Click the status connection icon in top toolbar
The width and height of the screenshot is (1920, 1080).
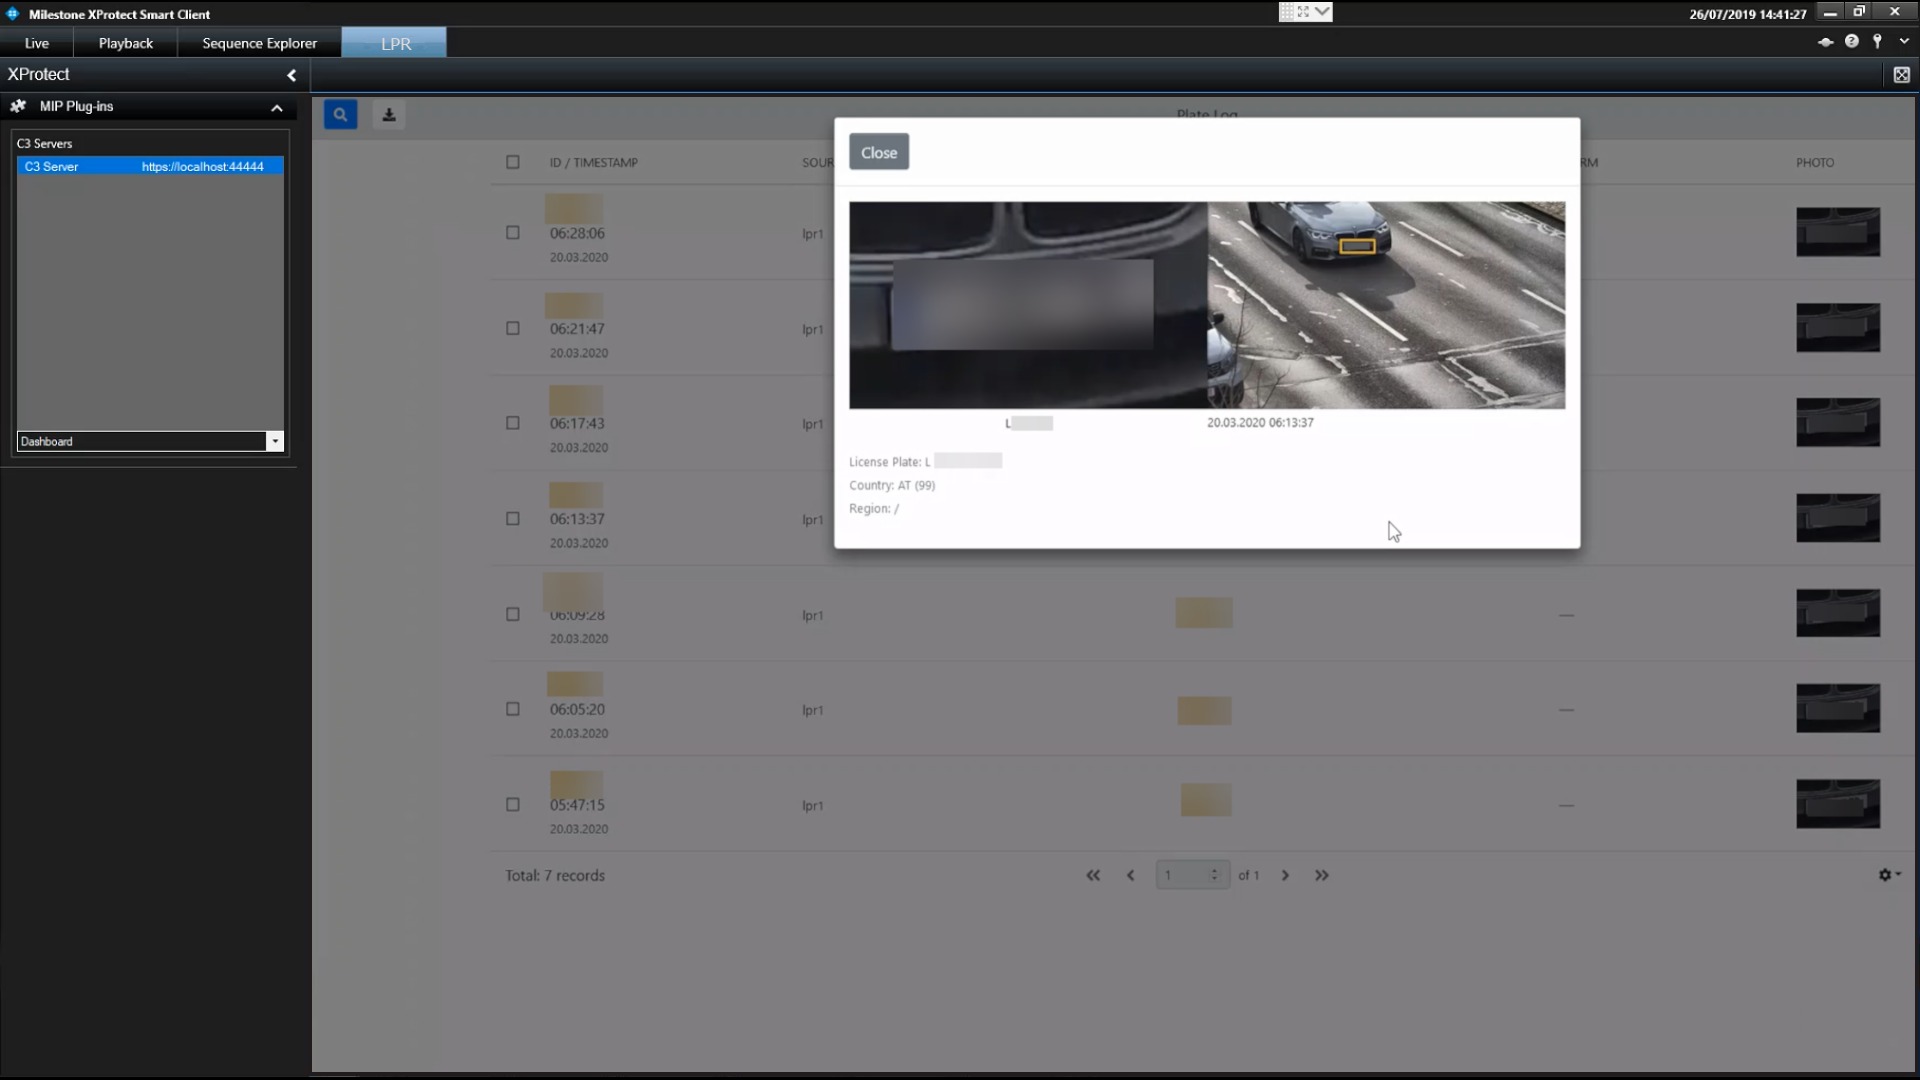pyautogui.click(x=1825, y=42)
